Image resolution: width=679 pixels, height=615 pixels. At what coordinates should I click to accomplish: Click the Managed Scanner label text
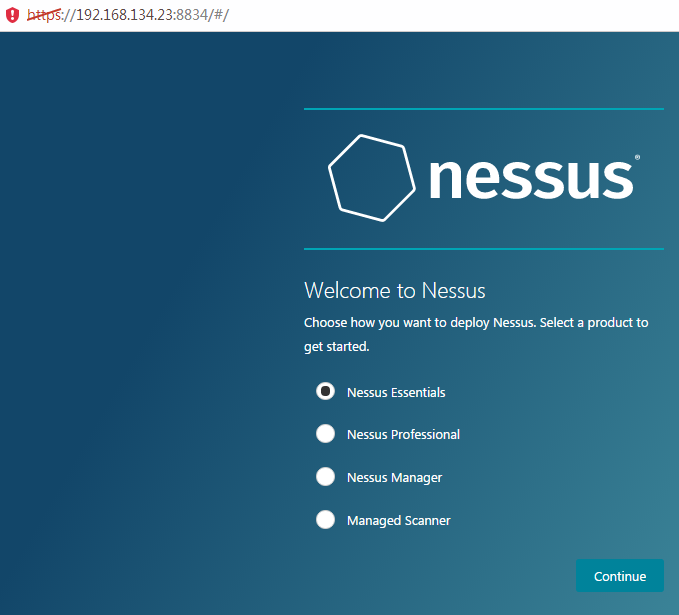pos(398,521)
